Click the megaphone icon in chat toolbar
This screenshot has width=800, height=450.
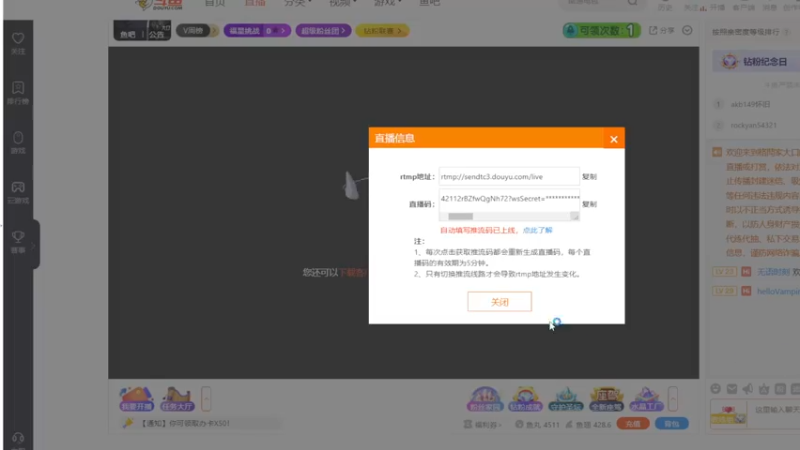click(x=748, y=389)
